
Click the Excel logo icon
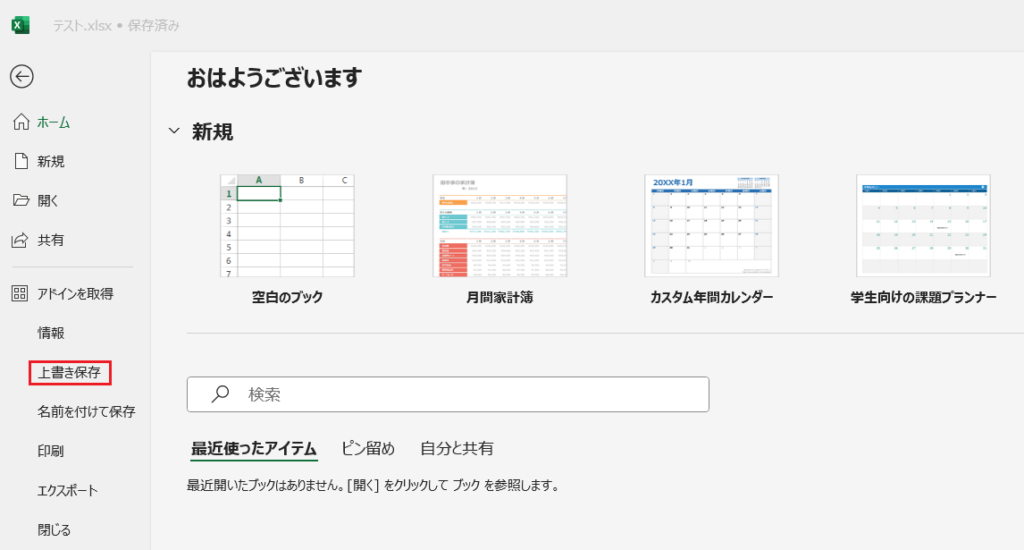coord(20,25)
